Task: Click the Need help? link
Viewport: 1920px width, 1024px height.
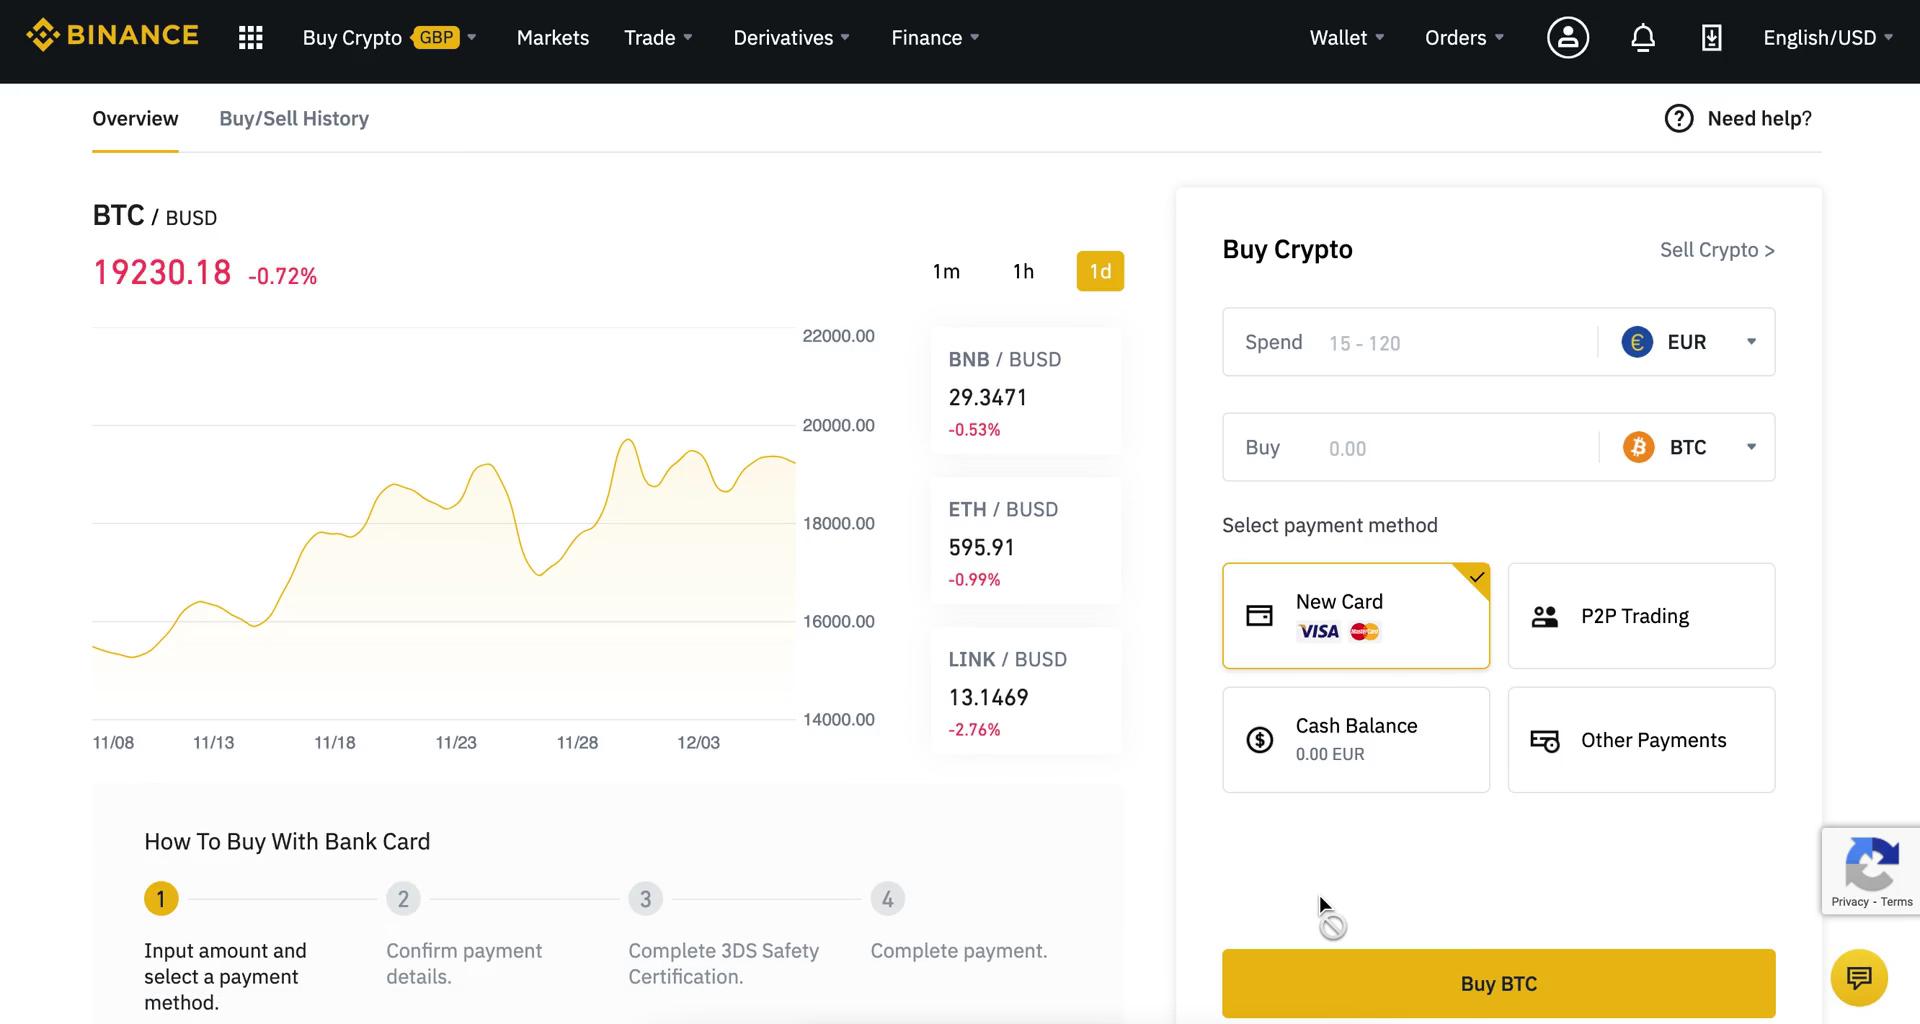Action: 1759,118
